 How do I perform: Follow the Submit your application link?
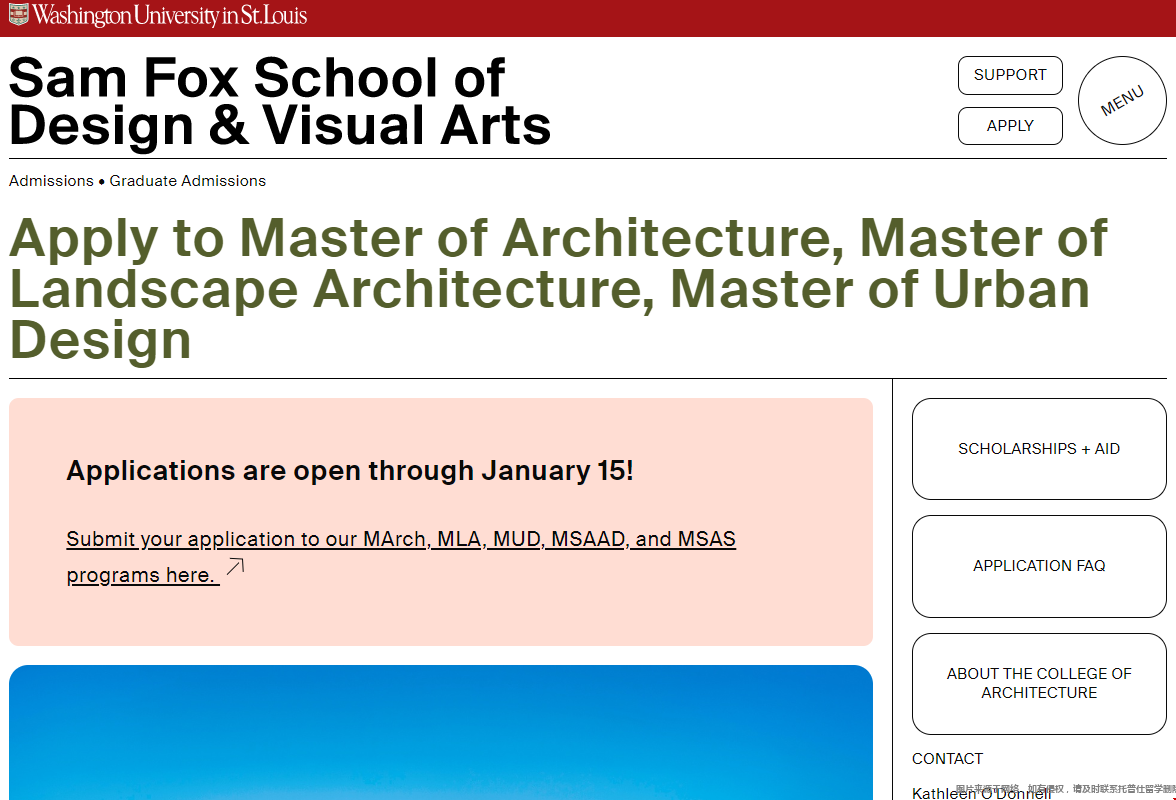[x=400, y=540]
